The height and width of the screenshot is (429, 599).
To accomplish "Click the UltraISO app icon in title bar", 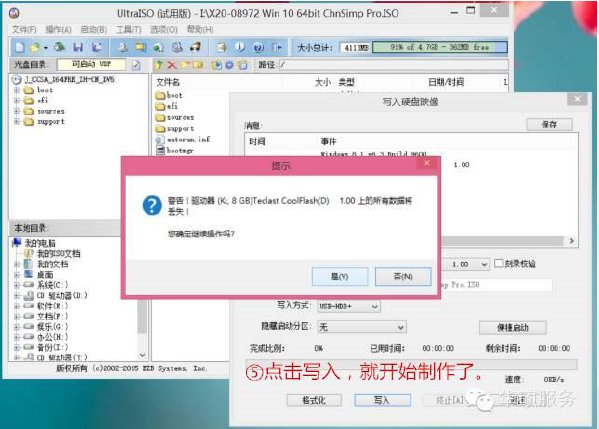I will [14, 13].
